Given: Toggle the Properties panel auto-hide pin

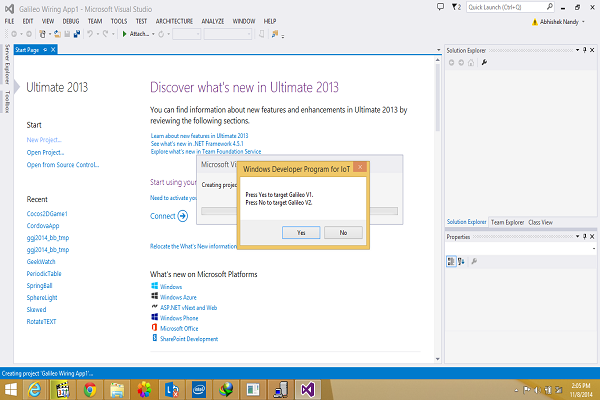Looking at the screenshot, I should (x=585, y=237).
